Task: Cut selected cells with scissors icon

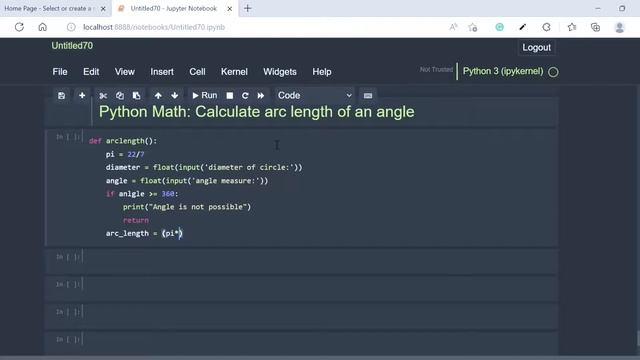Action: coord(103,96)
